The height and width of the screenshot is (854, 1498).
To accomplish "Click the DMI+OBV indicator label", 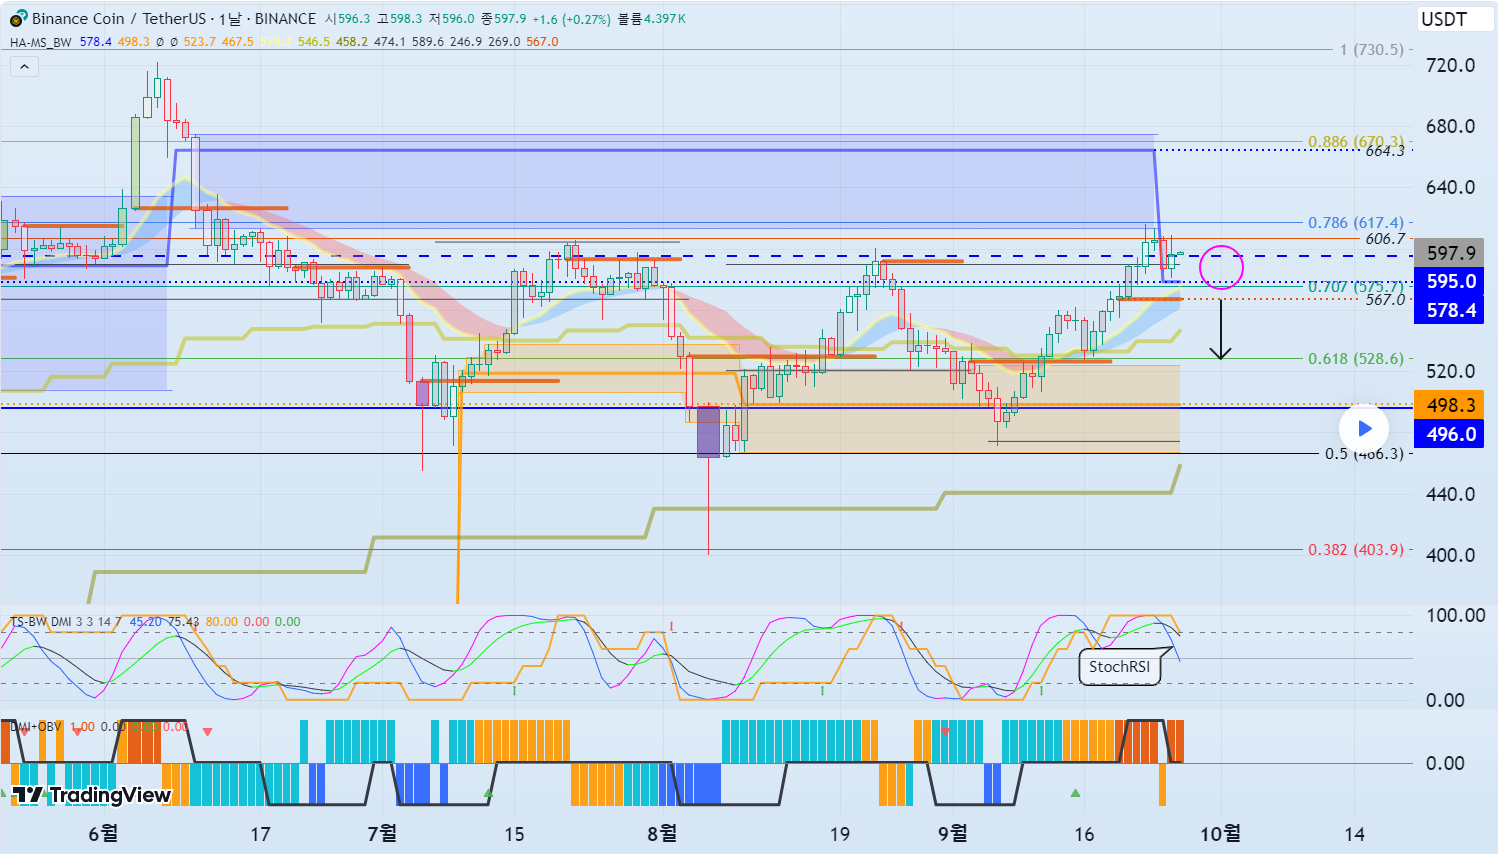I will 37,727.
